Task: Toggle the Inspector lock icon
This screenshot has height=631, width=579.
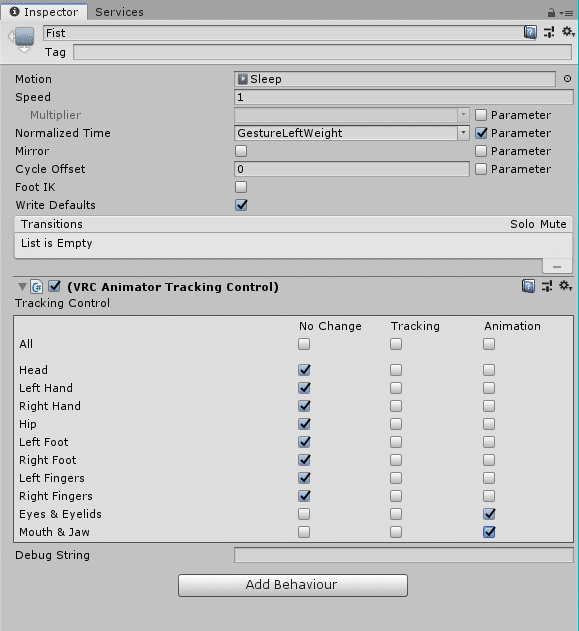Action: point(551,12)
